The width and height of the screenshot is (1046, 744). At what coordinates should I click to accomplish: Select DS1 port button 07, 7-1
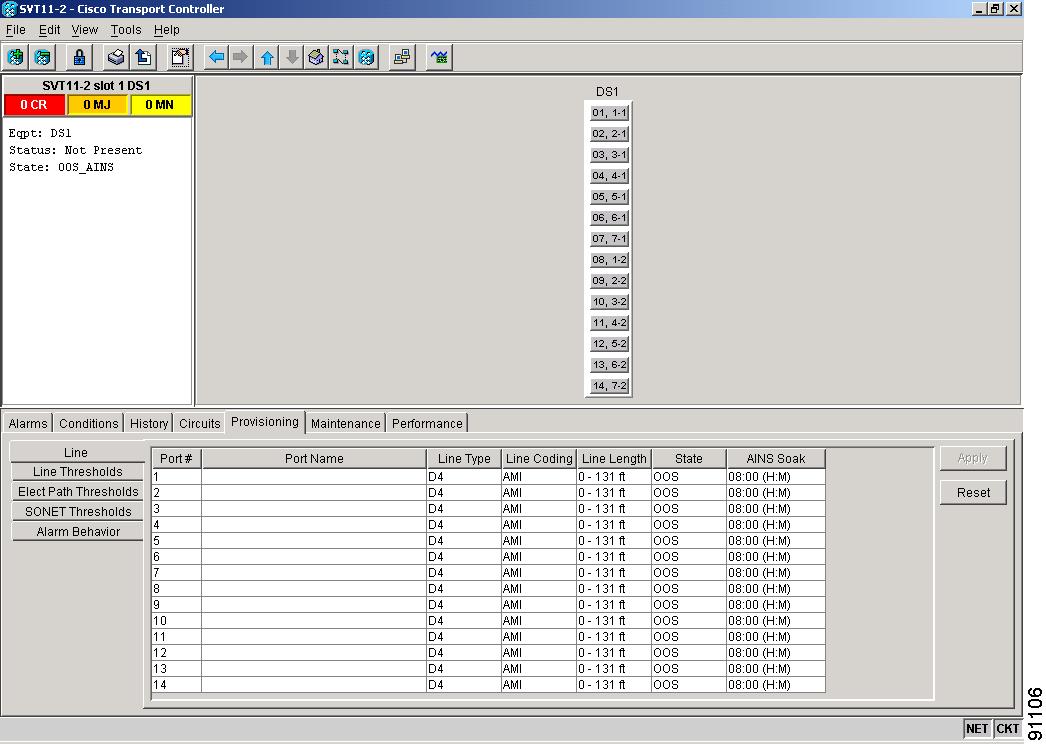[x=608, y=239]
